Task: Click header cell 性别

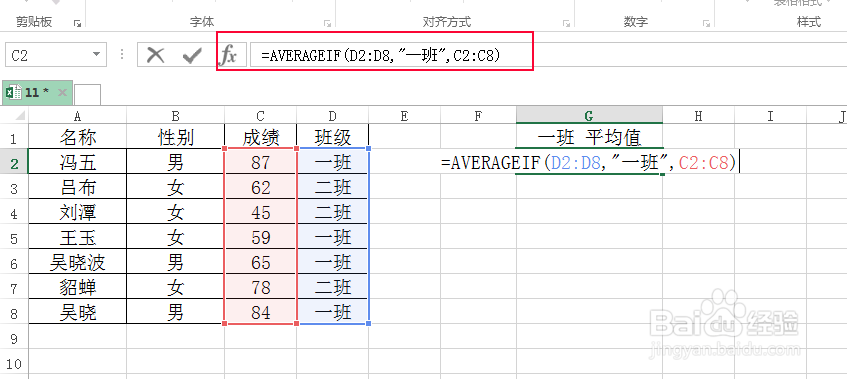Action: point(176,138)
